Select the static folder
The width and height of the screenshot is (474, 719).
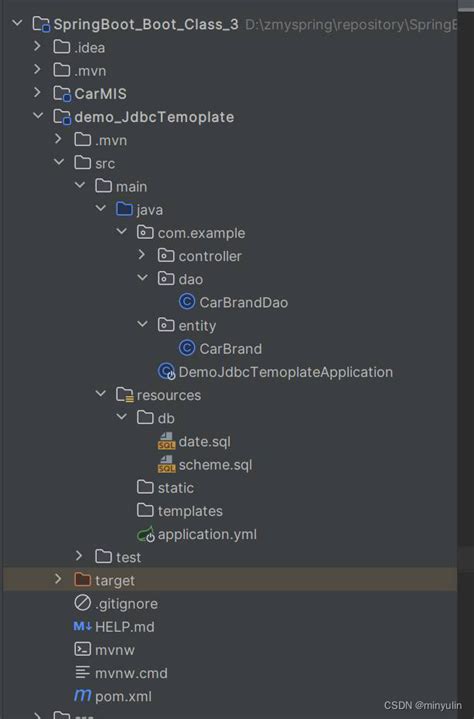pyautogui.click(x=165, y=487)
